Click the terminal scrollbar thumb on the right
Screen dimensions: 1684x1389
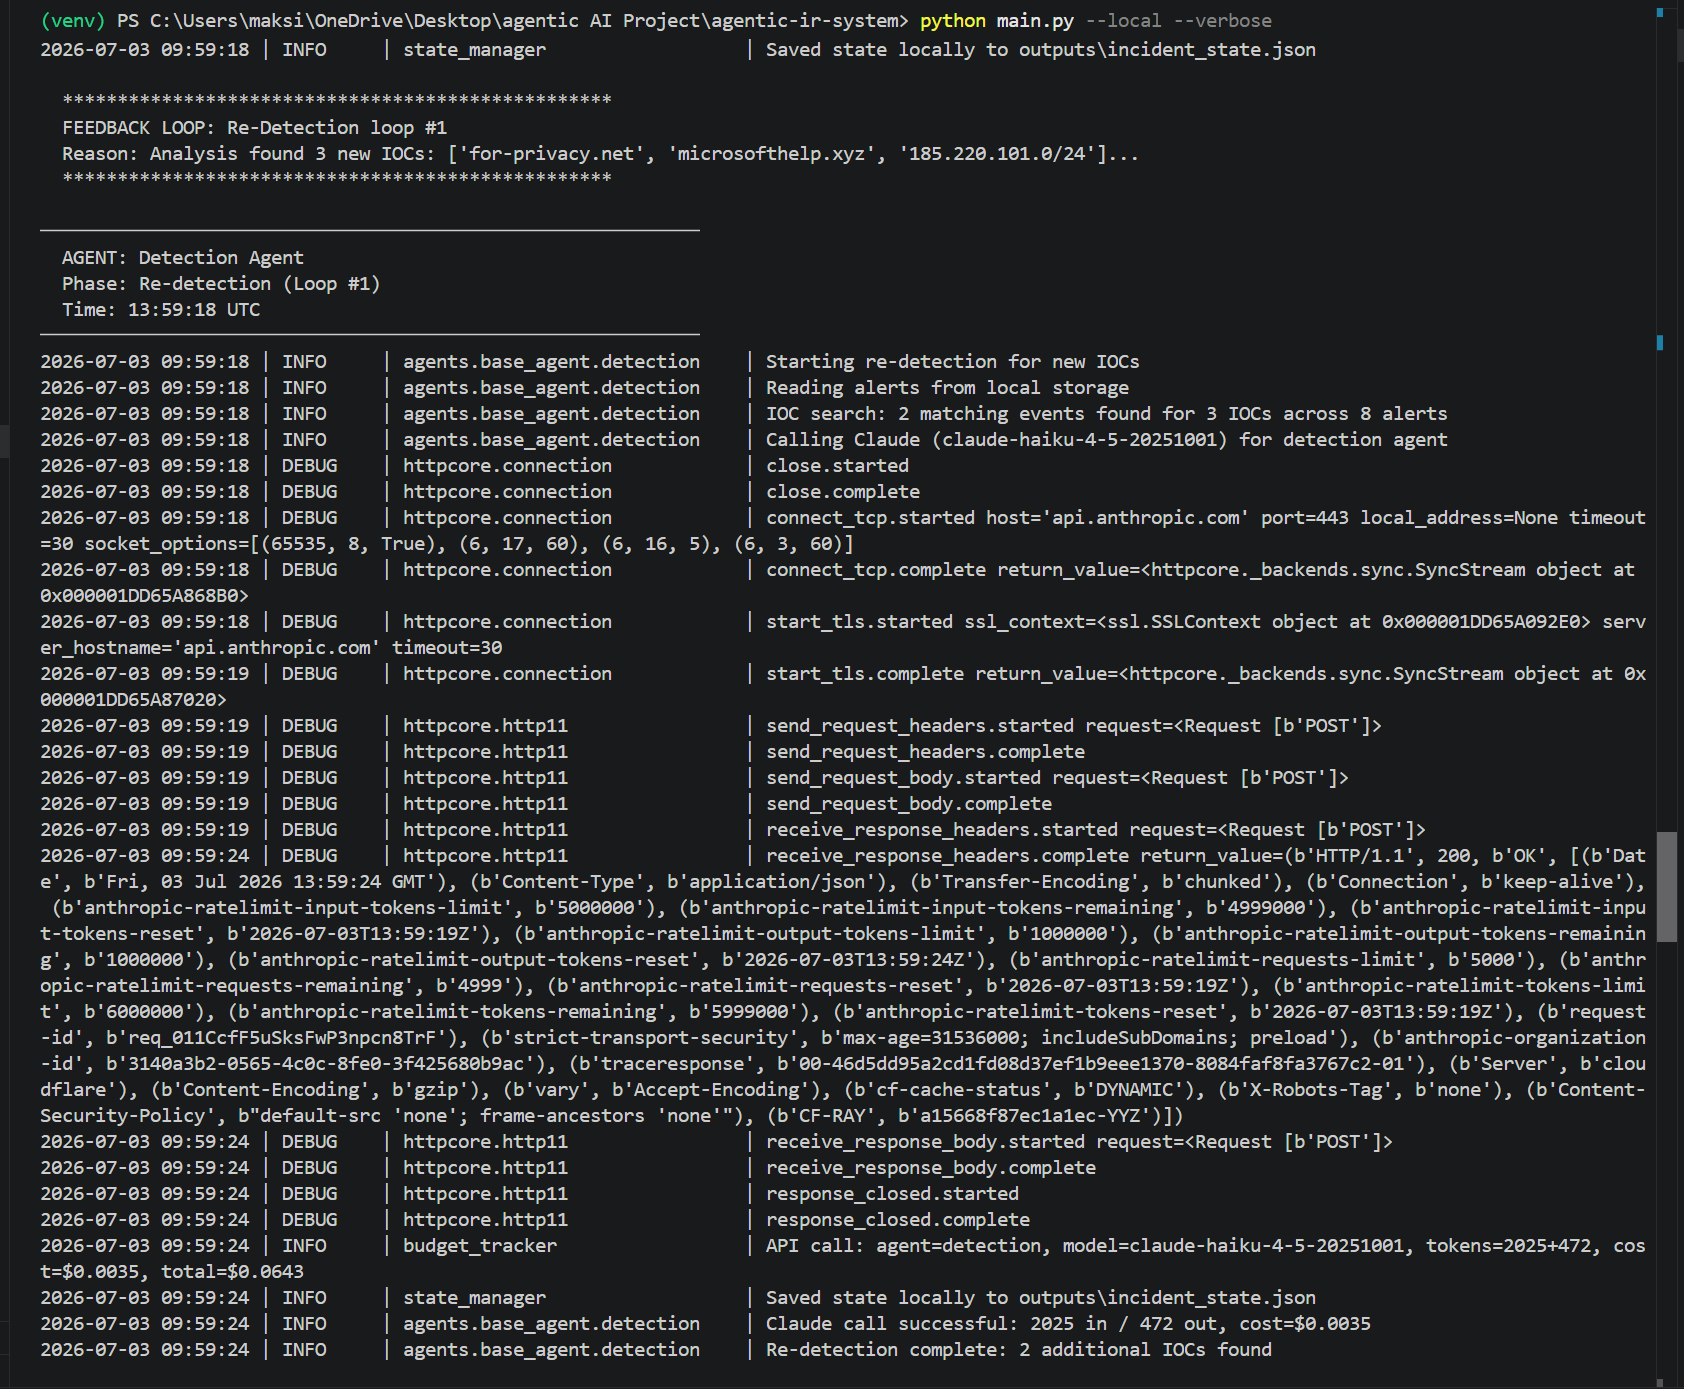(1666, 887)
